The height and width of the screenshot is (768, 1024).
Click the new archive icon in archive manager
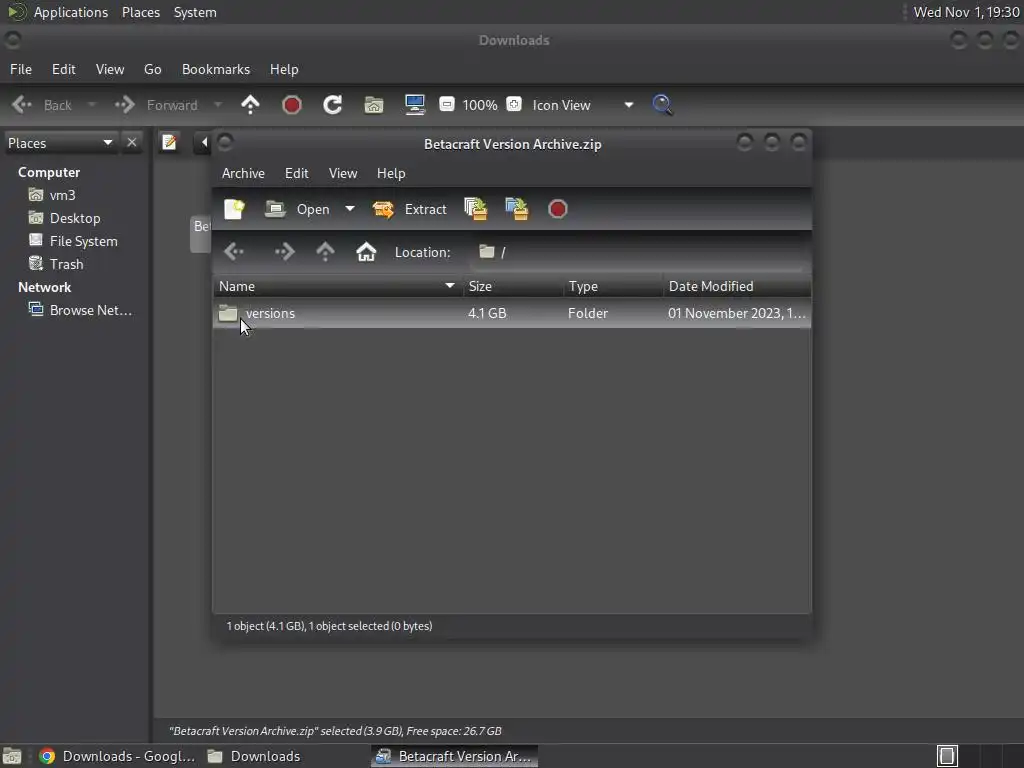tap(234, 209)
